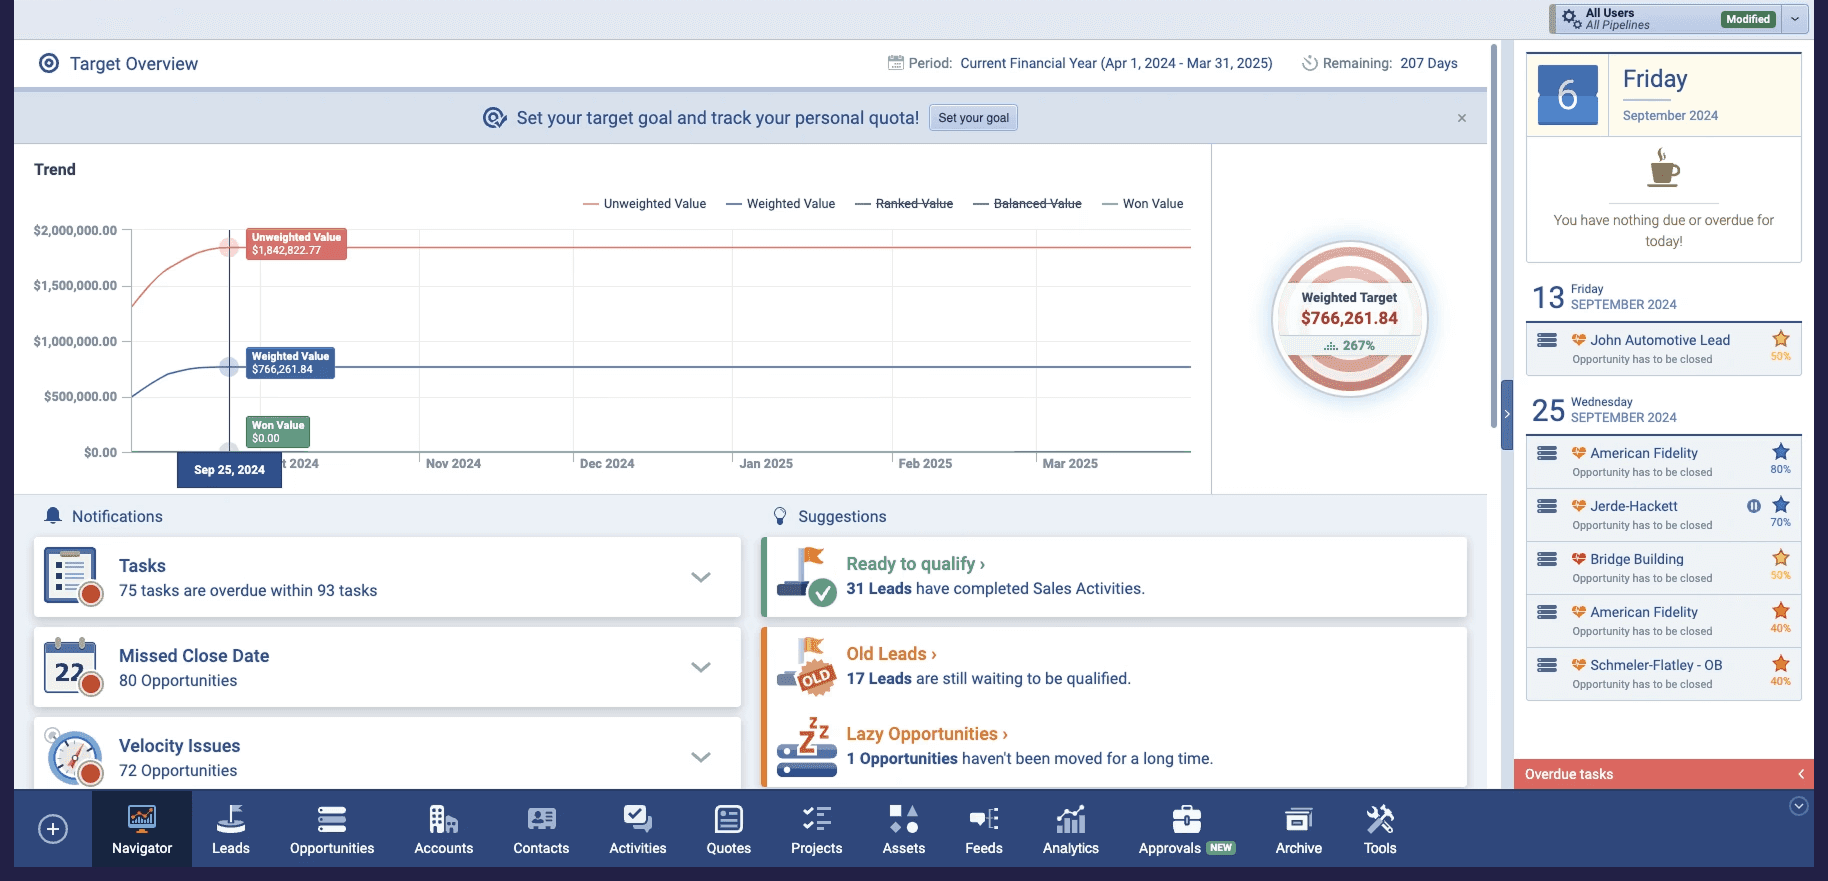Click the Old Leads icon
This screenshot has width=1828, height=881.
pos(807,666)
